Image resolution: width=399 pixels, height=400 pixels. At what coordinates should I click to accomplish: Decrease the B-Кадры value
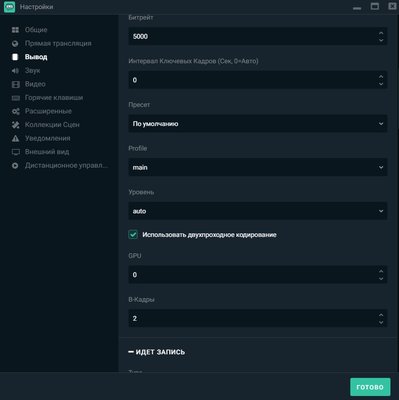click(381, 322)
